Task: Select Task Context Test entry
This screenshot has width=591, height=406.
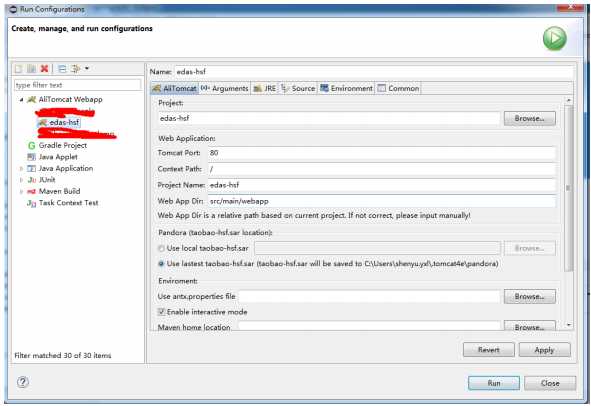Action: (68, 203)
